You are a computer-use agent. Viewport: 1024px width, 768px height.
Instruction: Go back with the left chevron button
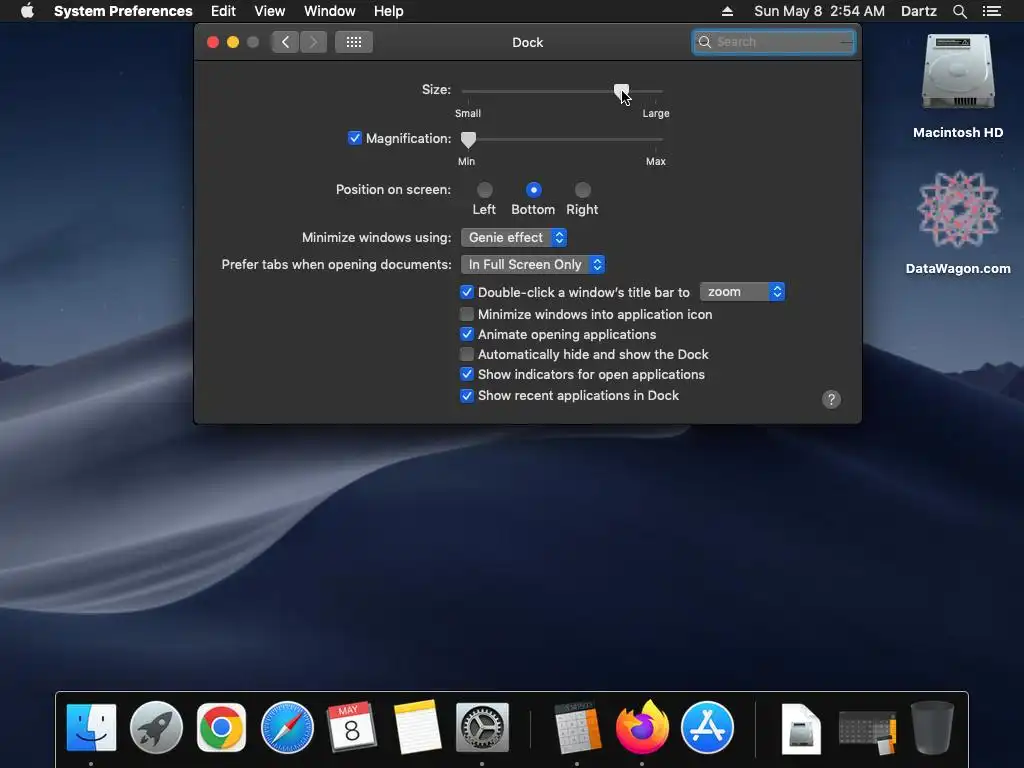coord(285,42)
